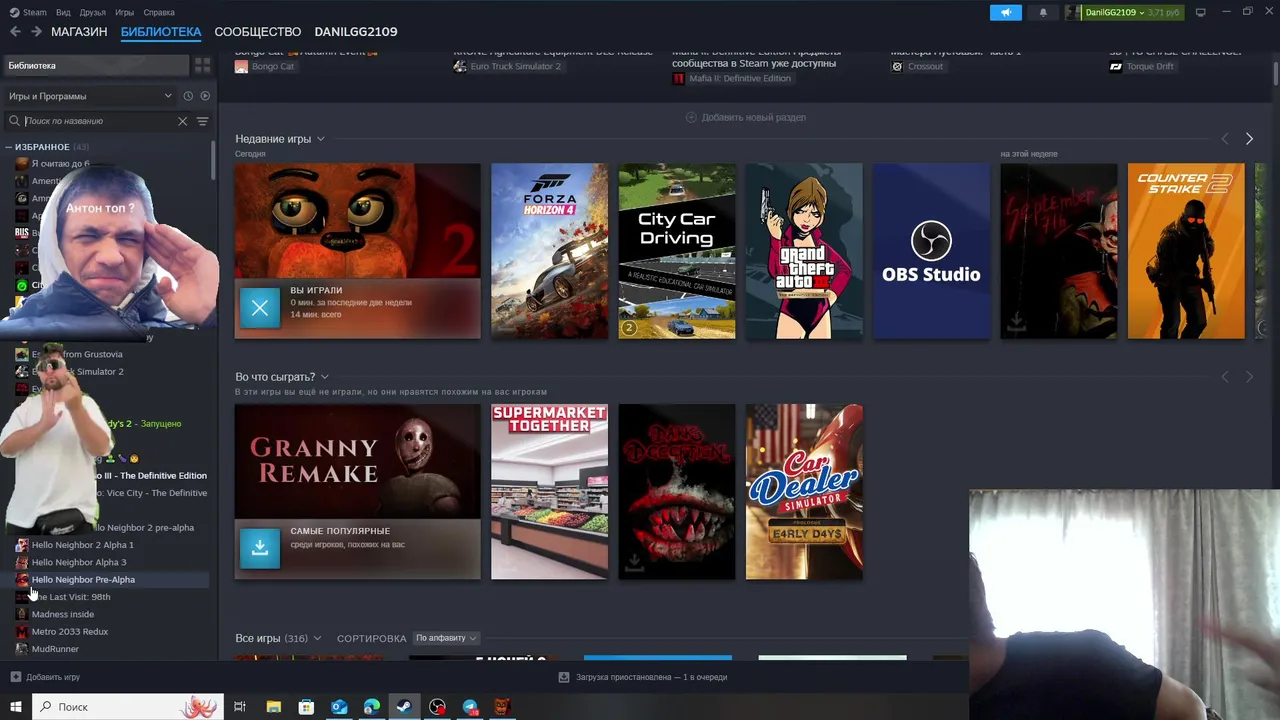The width and height of the screenshot is (1280, 720).
Task: Open DANILGG2109 profile tab
Action: click(356, 32)
